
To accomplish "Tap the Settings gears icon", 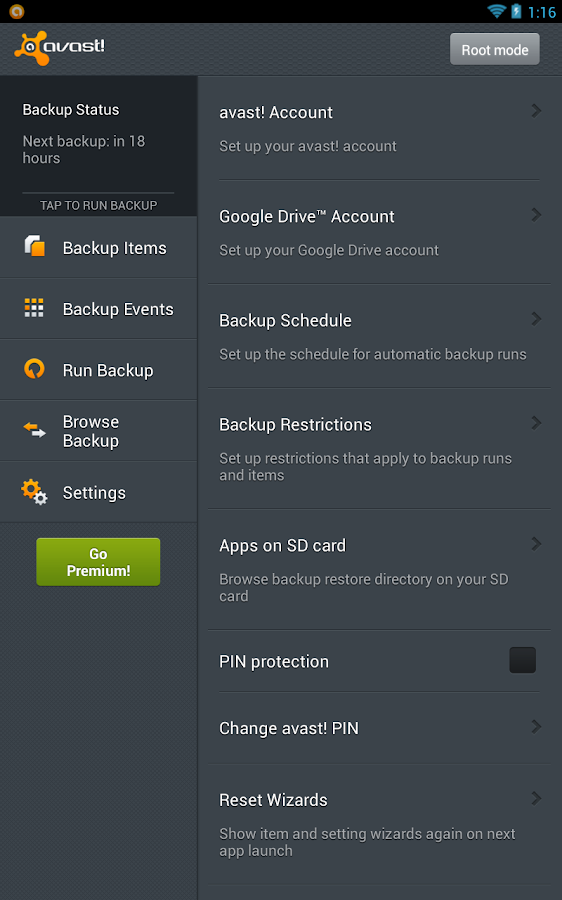I will (34, 492).
